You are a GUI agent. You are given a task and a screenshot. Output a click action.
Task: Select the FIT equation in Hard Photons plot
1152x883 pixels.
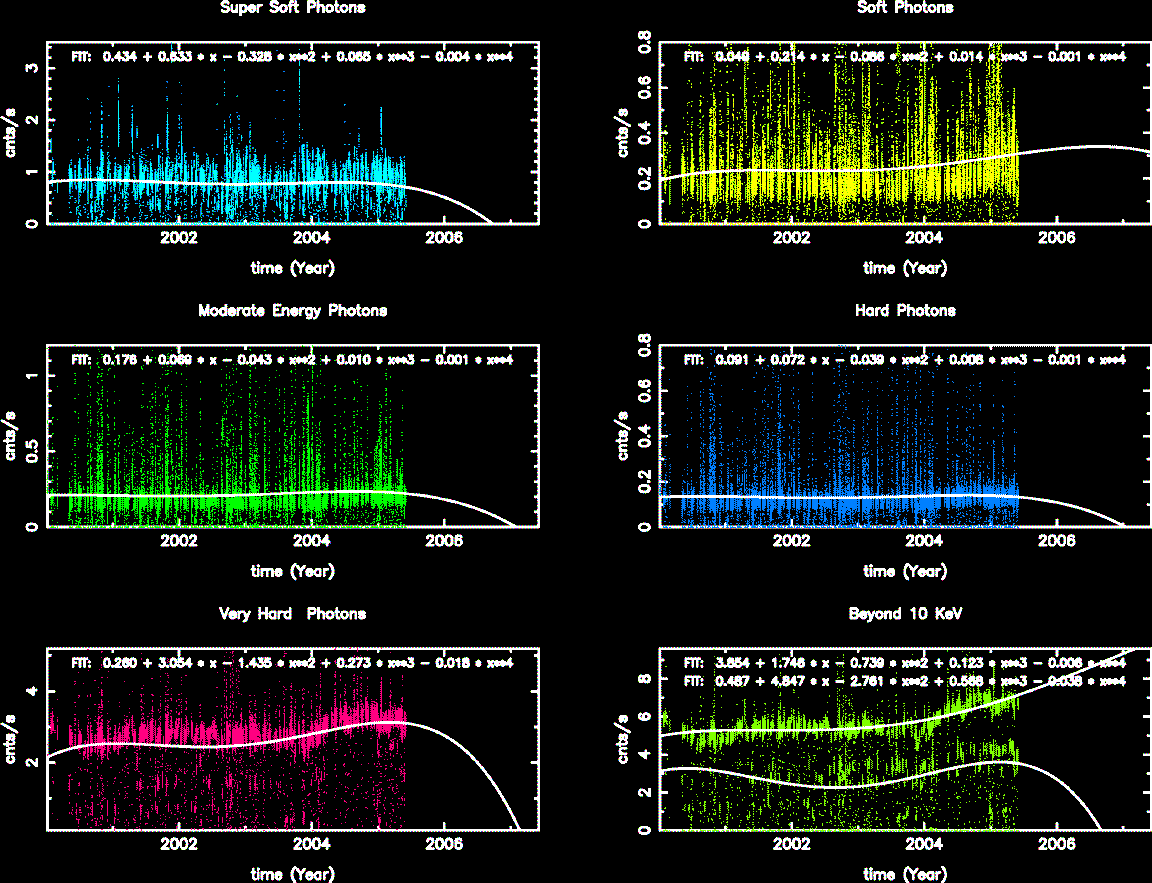pyautogui.click(x=905, y=360)
